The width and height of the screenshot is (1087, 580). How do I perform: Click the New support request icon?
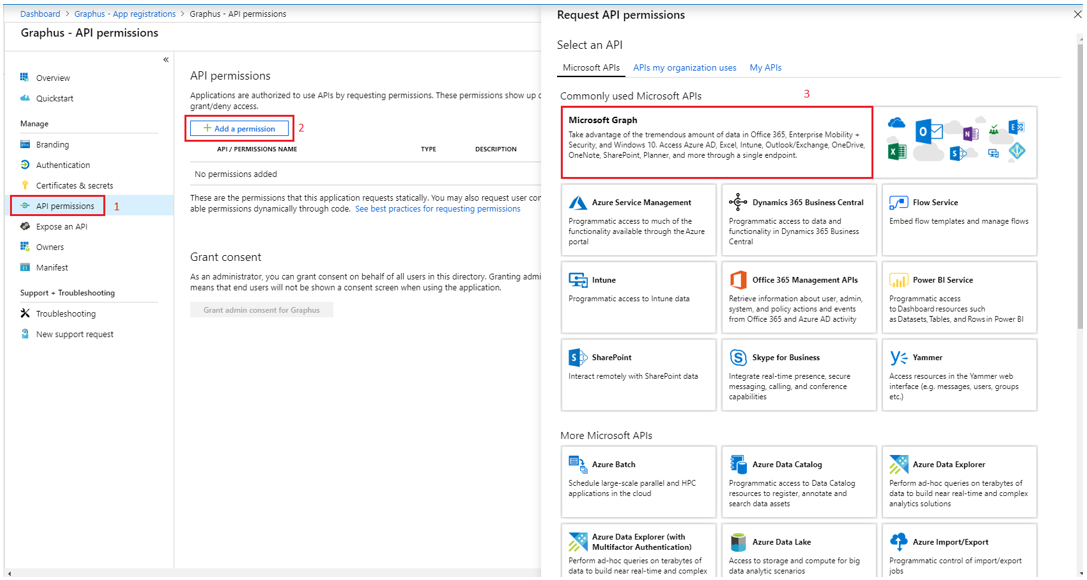point(25,334)
